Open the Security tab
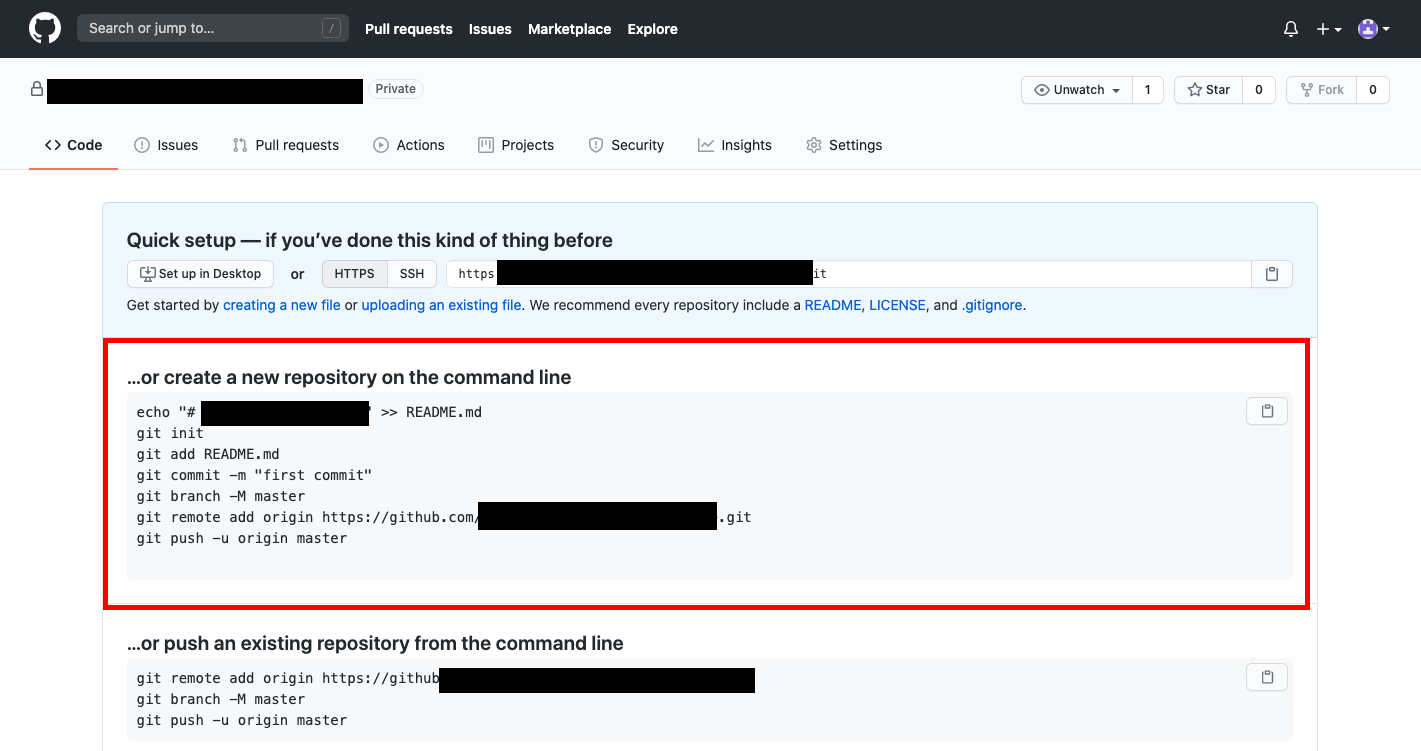Screen dimensions: 1421x751 [626, 145]
